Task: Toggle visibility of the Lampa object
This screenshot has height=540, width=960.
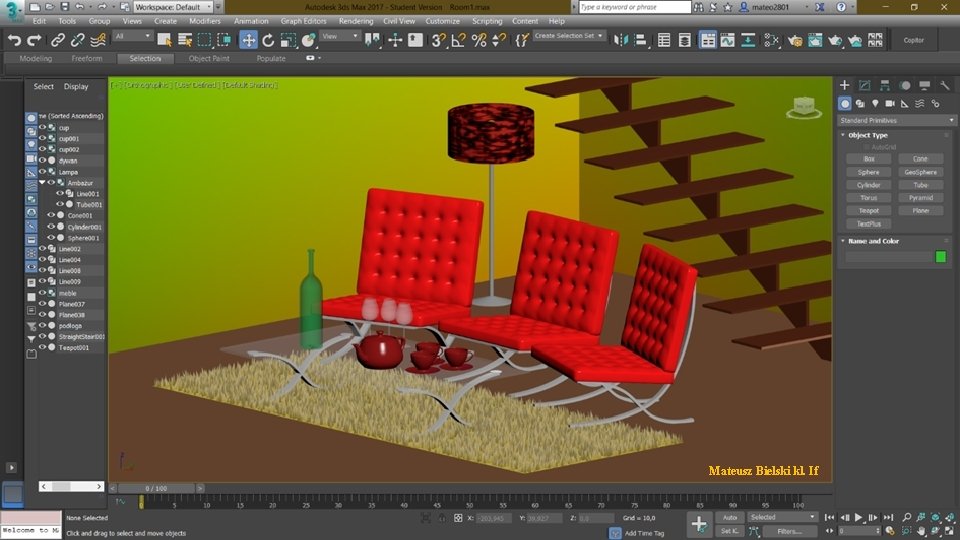Action: (x=42, y=171)
